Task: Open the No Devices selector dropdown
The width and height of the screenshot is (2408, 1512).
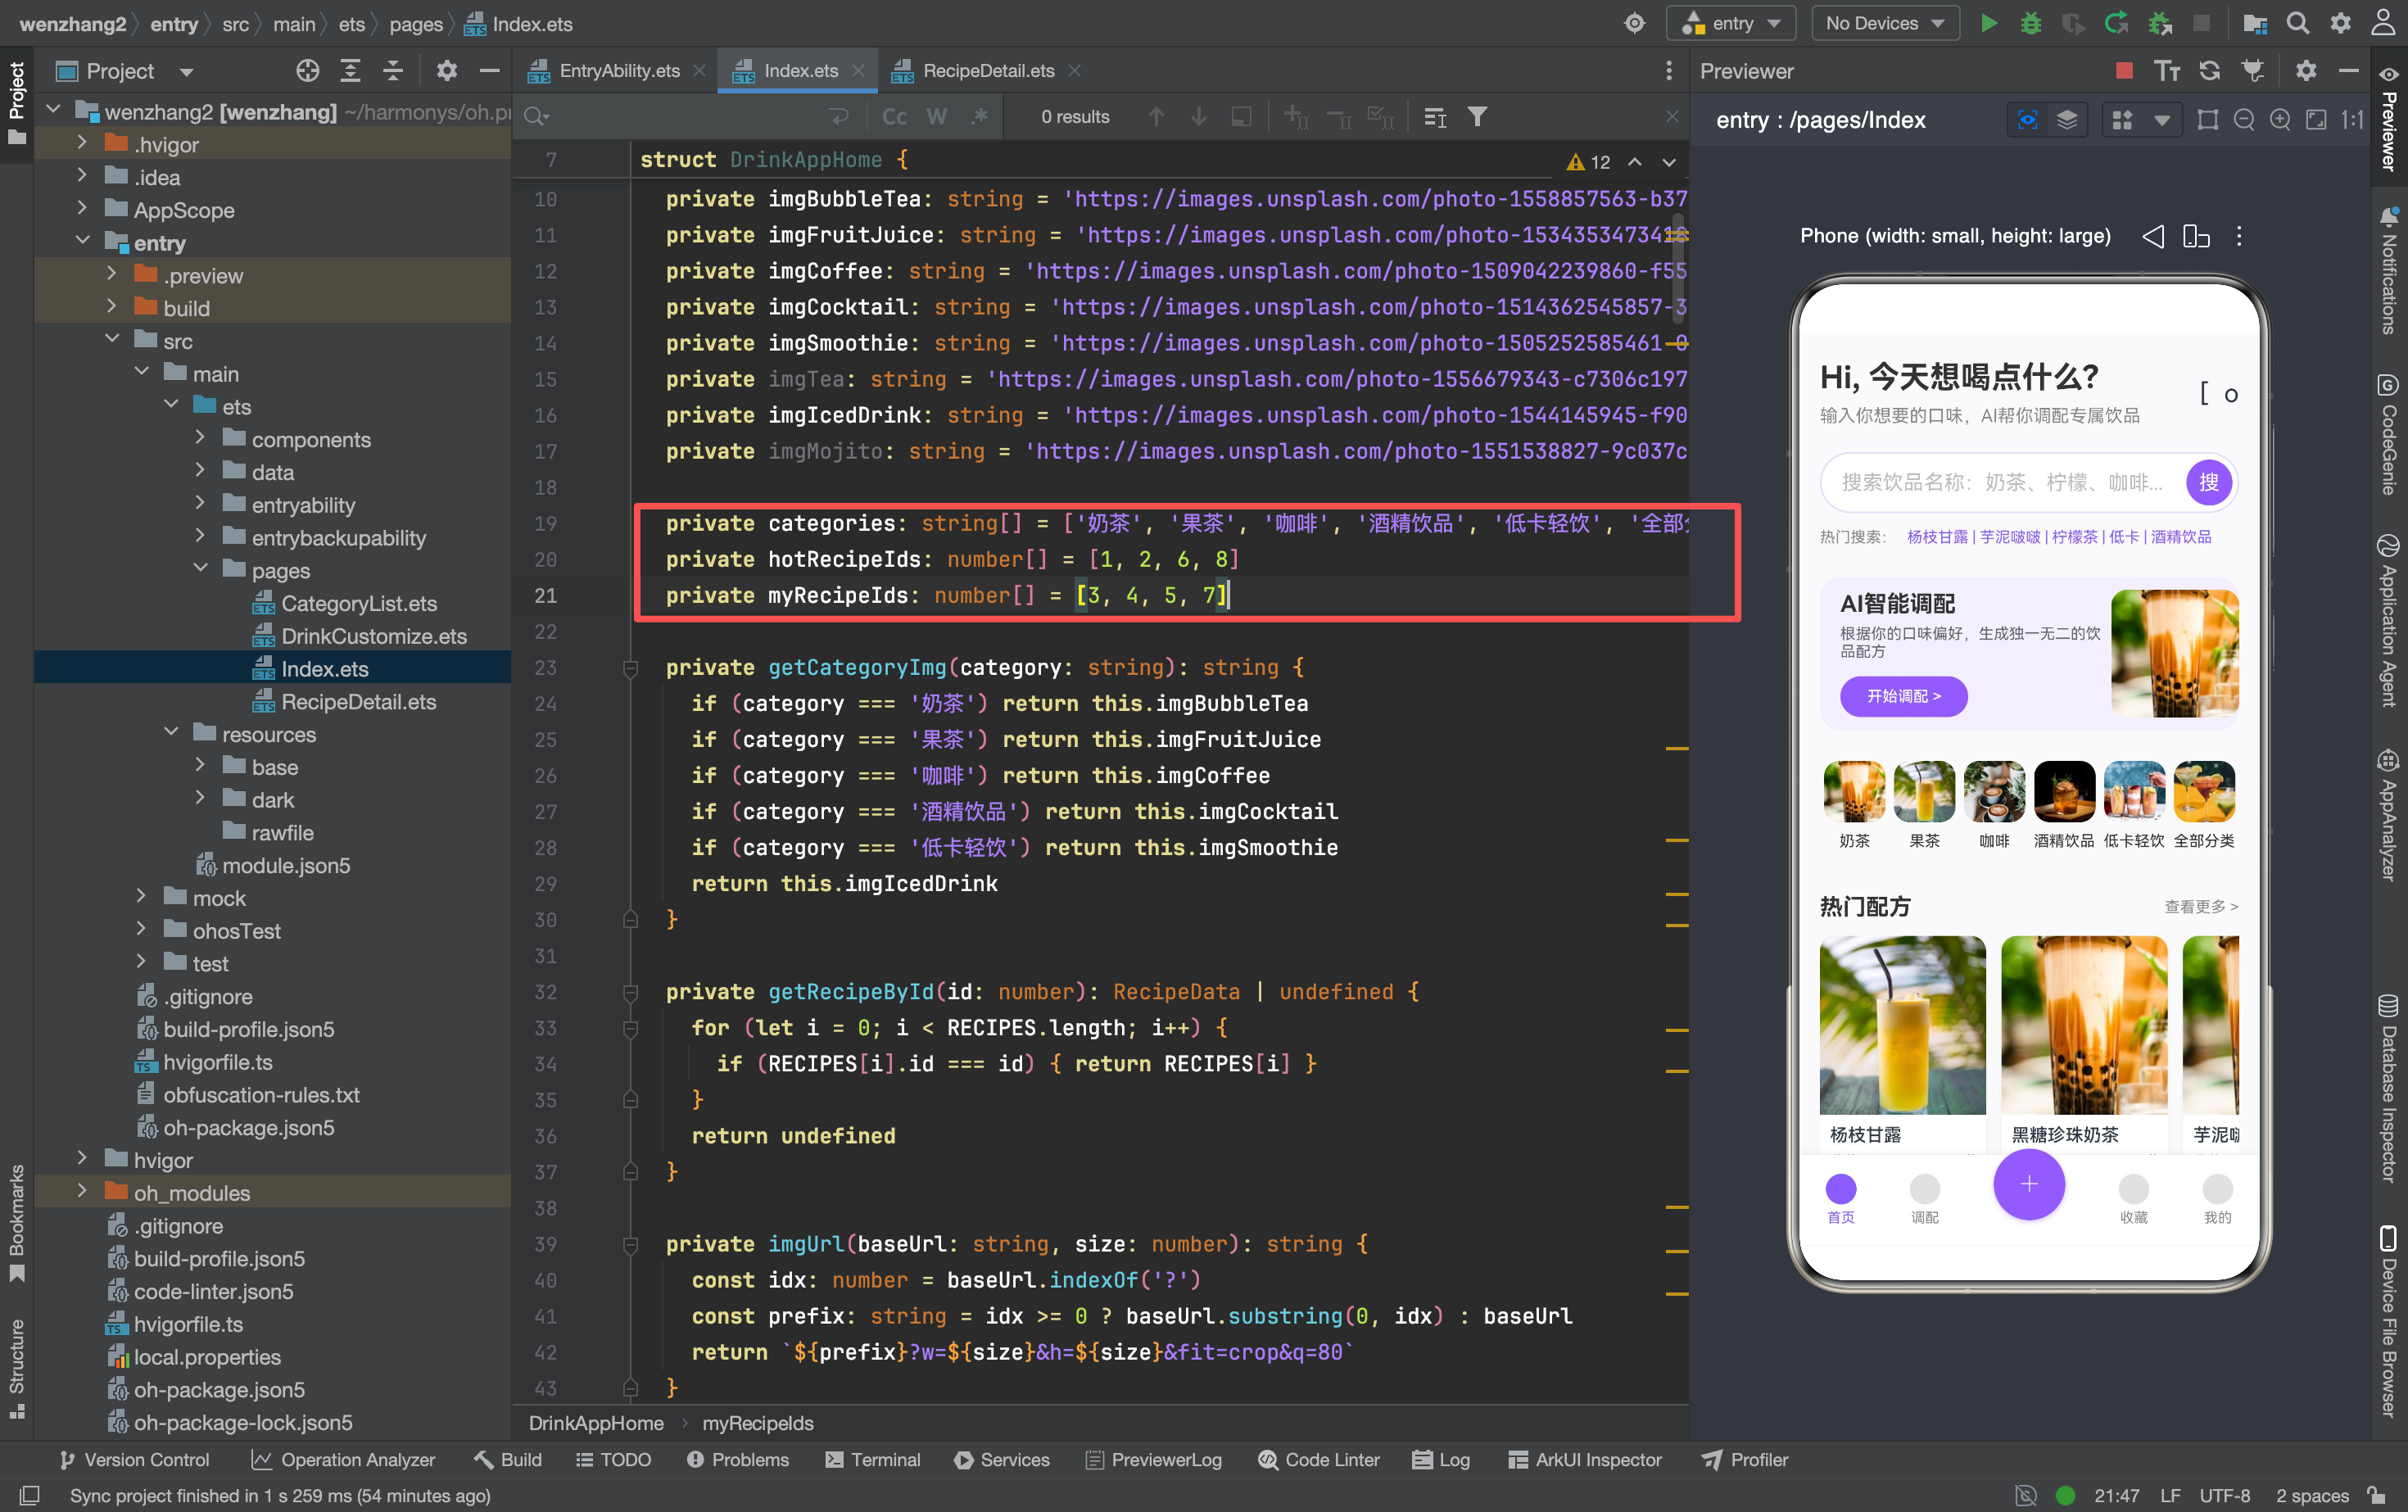Action: (1885, 23)
